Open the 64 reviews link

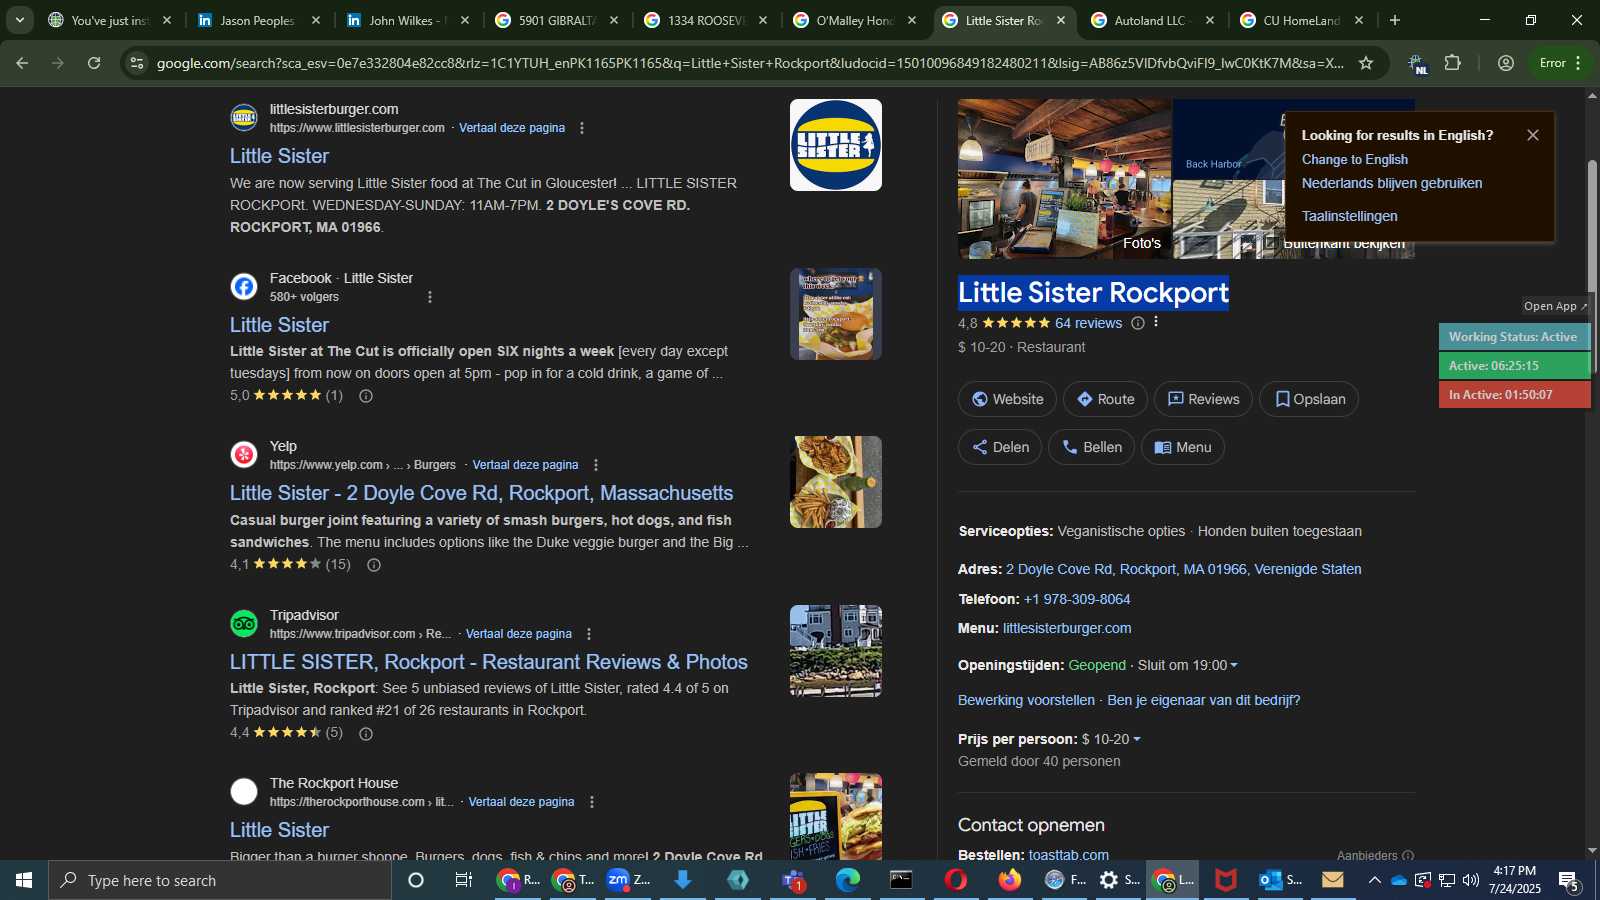click(x=1088, y=323)
